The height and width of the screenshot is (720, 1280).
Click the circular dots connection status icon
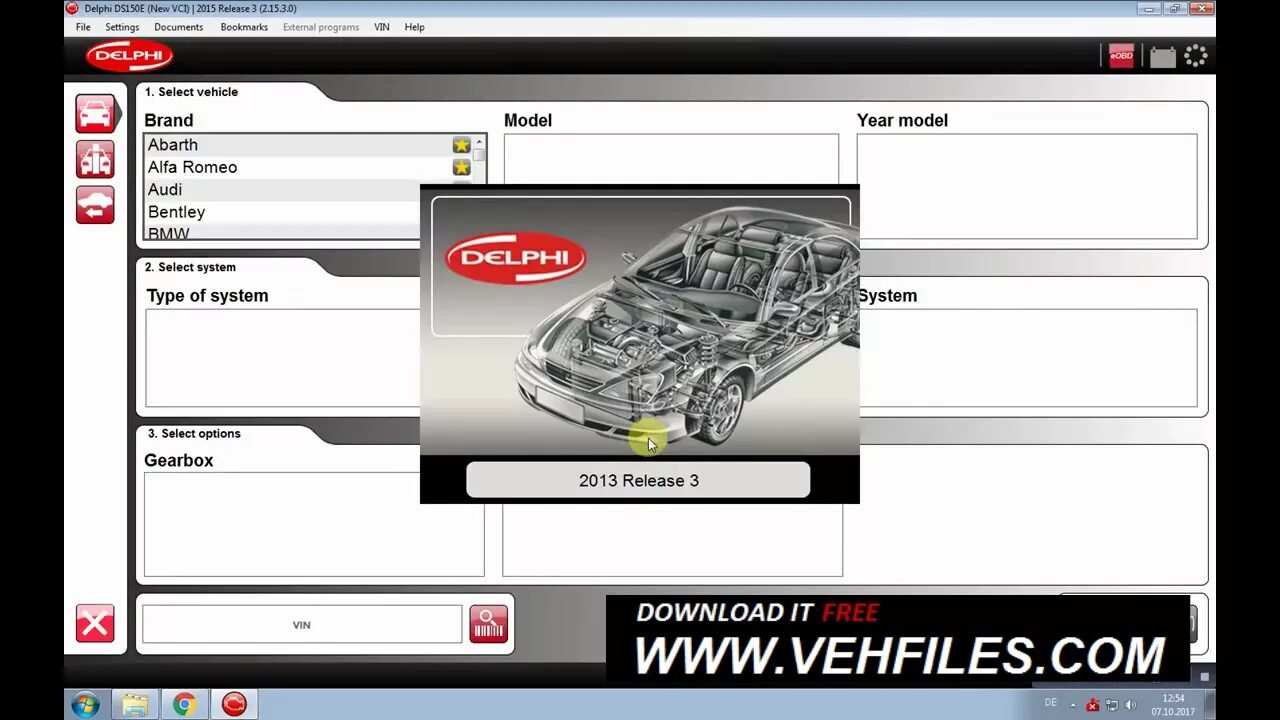1196,56
